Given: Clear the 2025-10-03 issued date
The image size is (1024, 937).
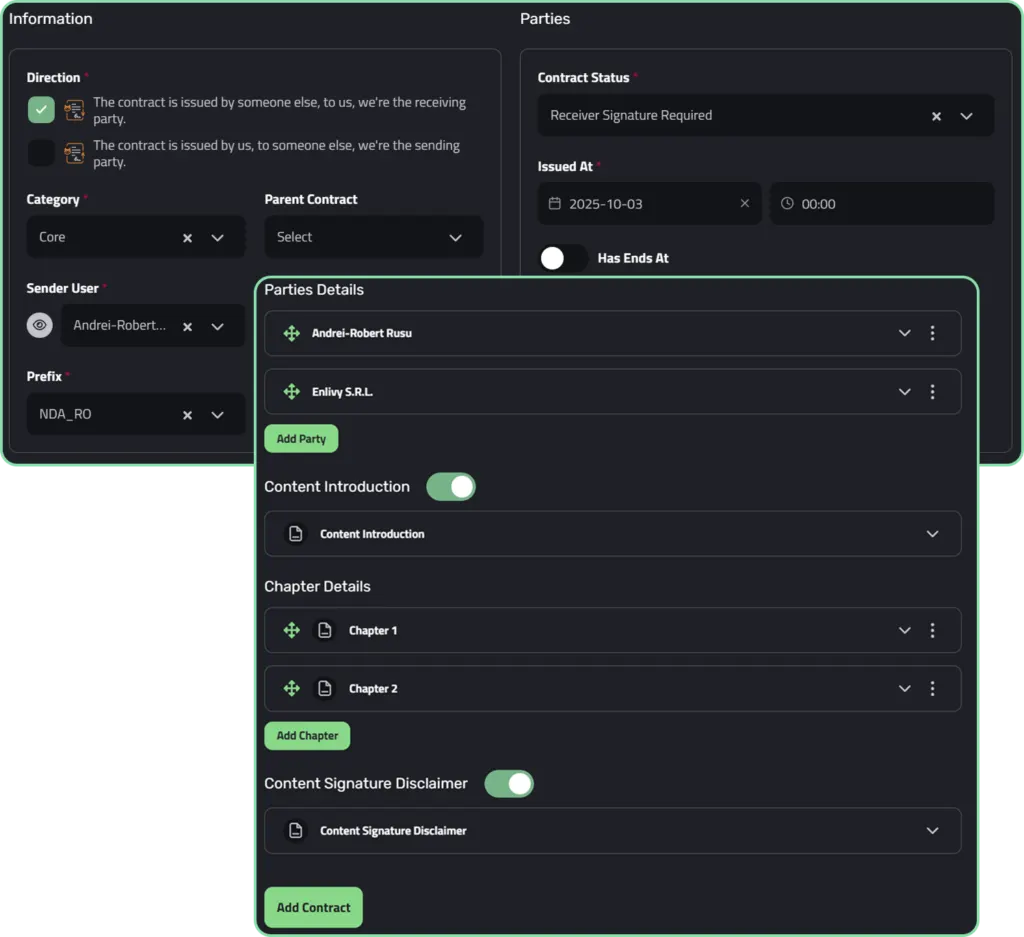Looking at the screenshot, I should point(744,203).
